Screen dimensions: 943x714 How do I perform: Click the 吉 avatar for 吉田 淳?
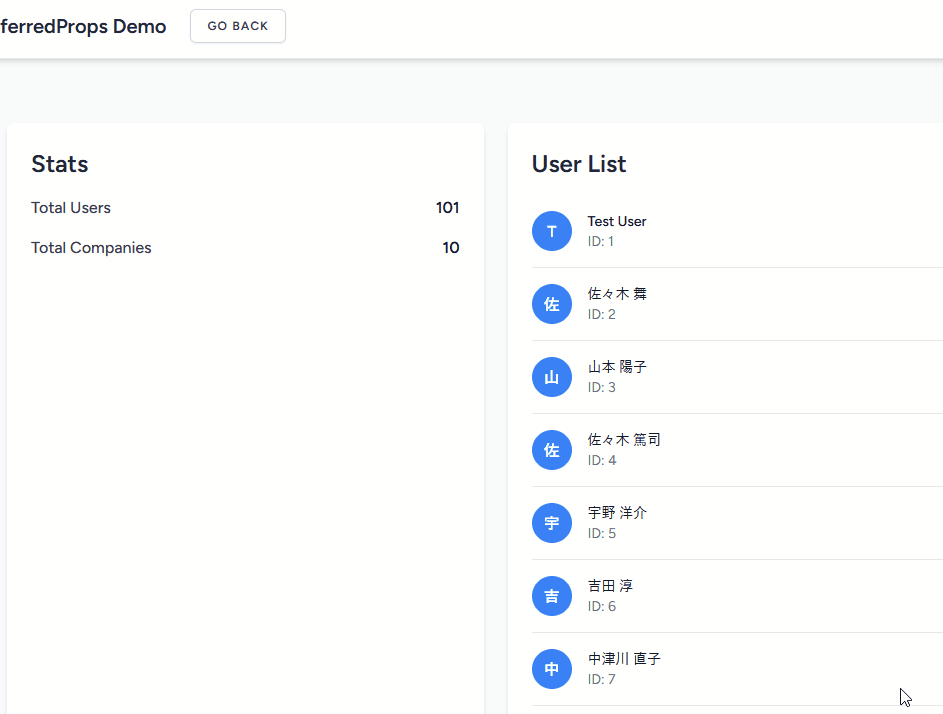tap(551, 596)
